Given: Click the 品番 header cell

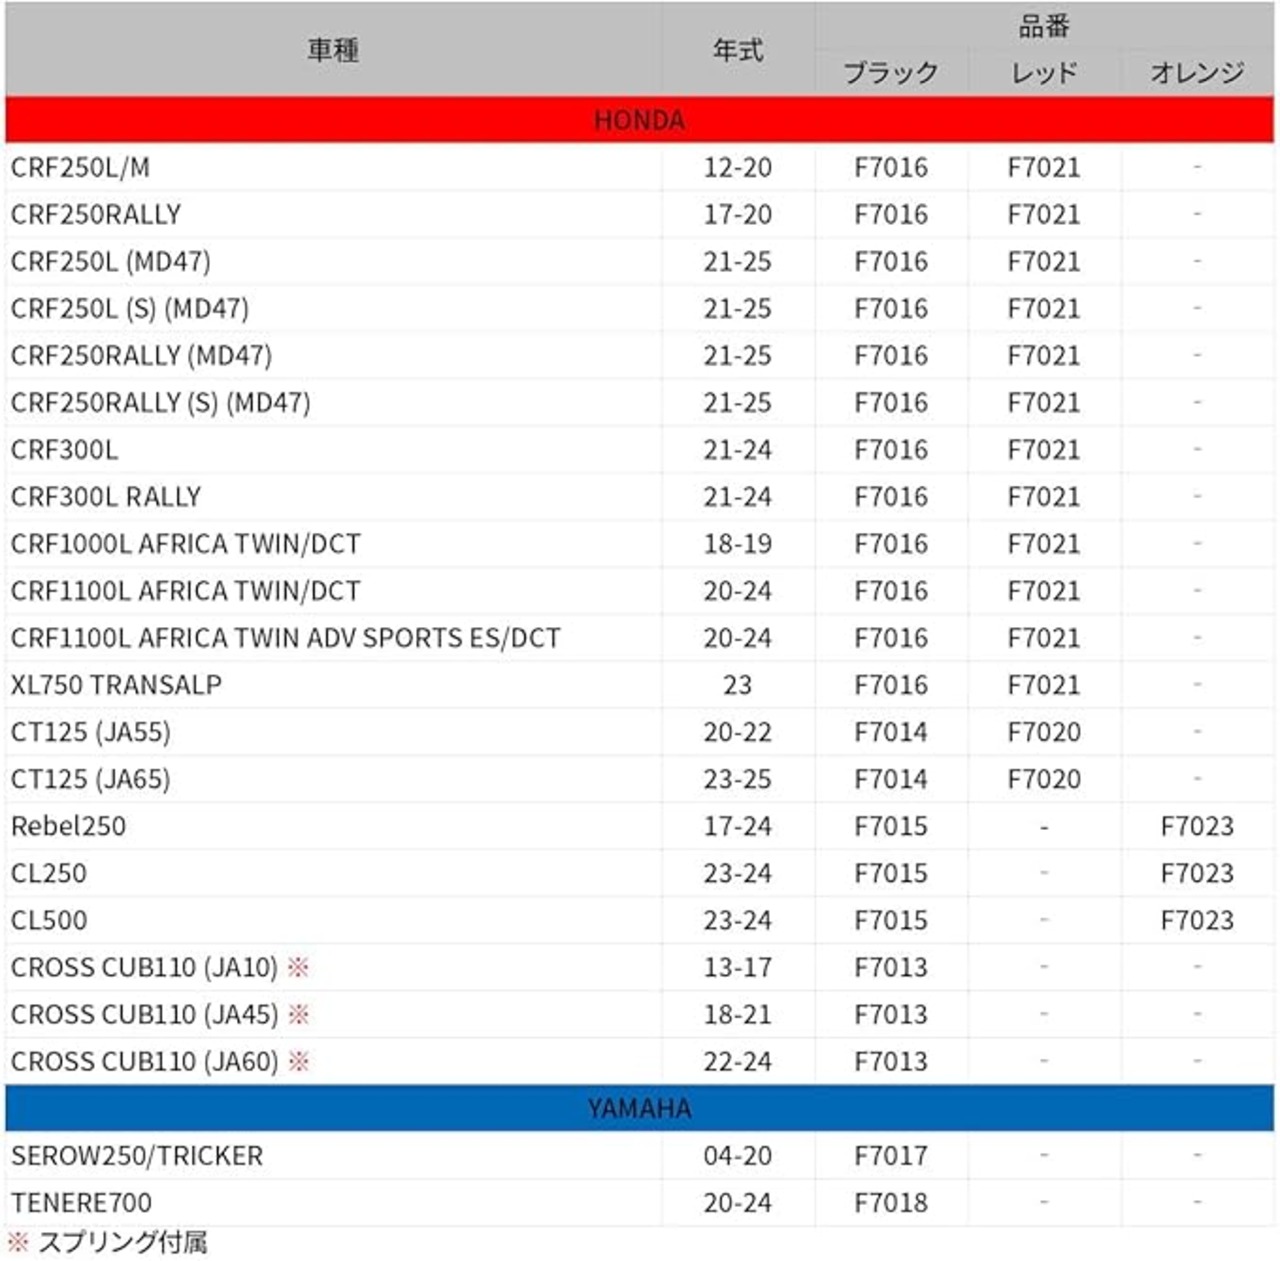Looking at the screenshot, I should (1044, 26).
